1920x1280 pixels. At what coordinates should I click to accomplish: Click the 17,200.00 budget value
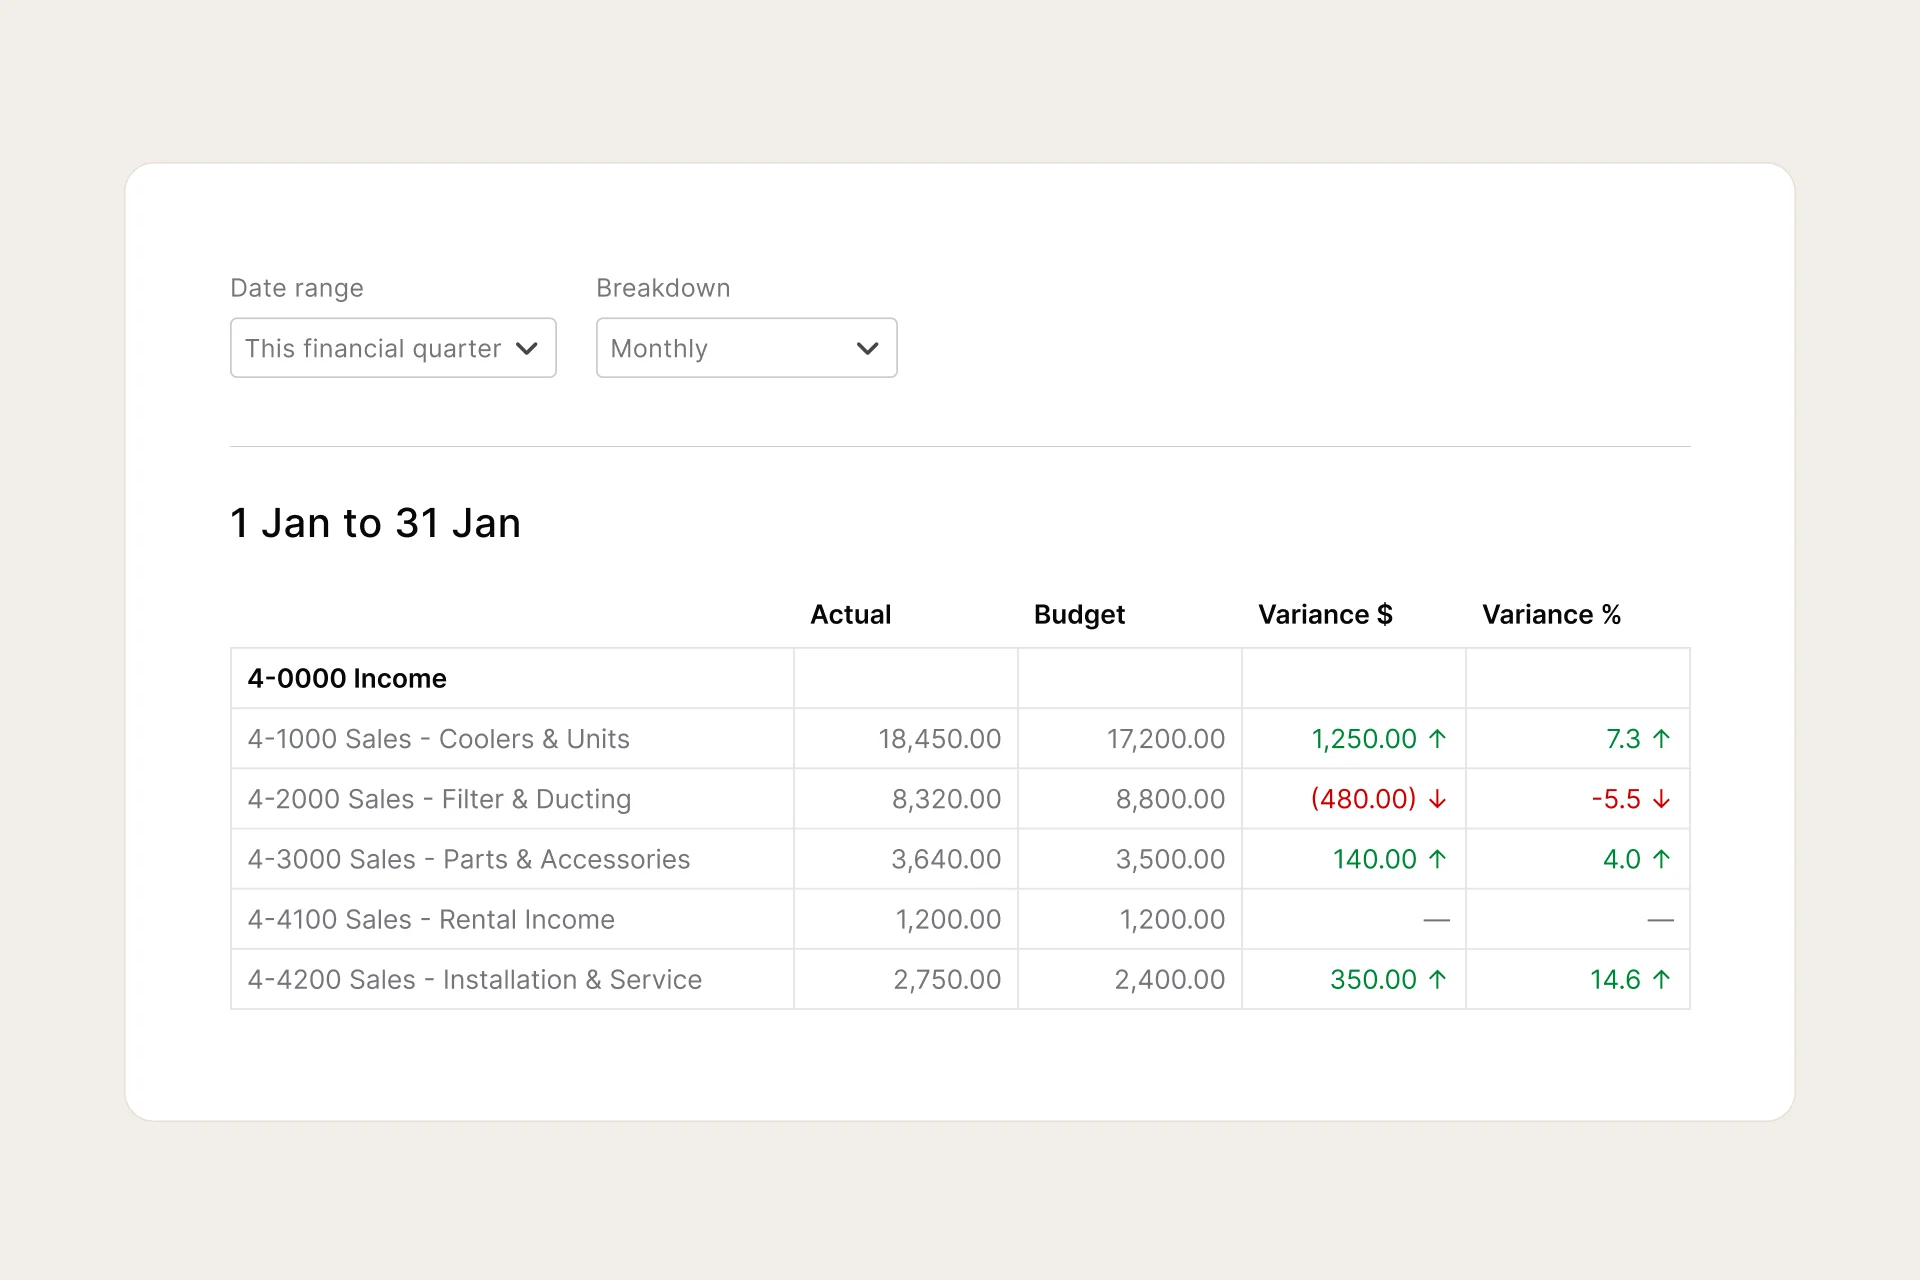click(1165, 739)
